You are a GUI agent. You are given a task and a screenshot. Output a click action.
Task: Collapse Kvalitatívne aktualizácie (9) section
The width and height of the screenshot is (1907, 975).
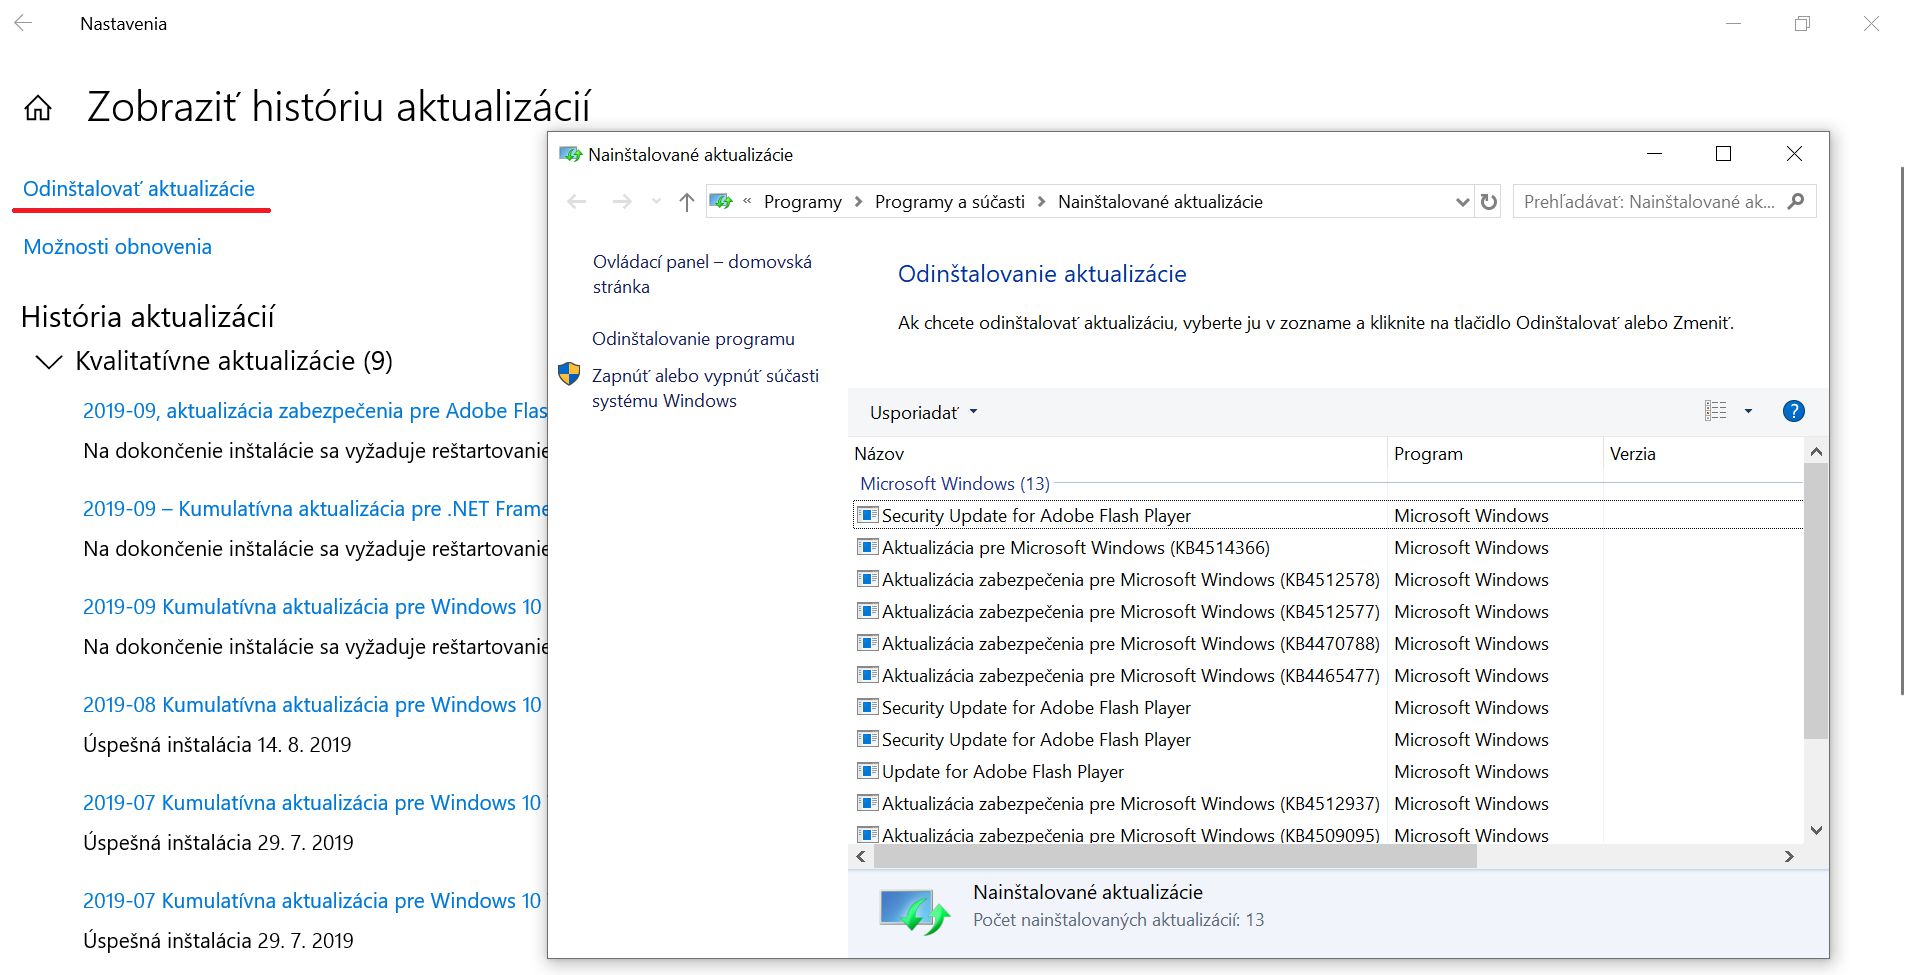pos(48,362)
